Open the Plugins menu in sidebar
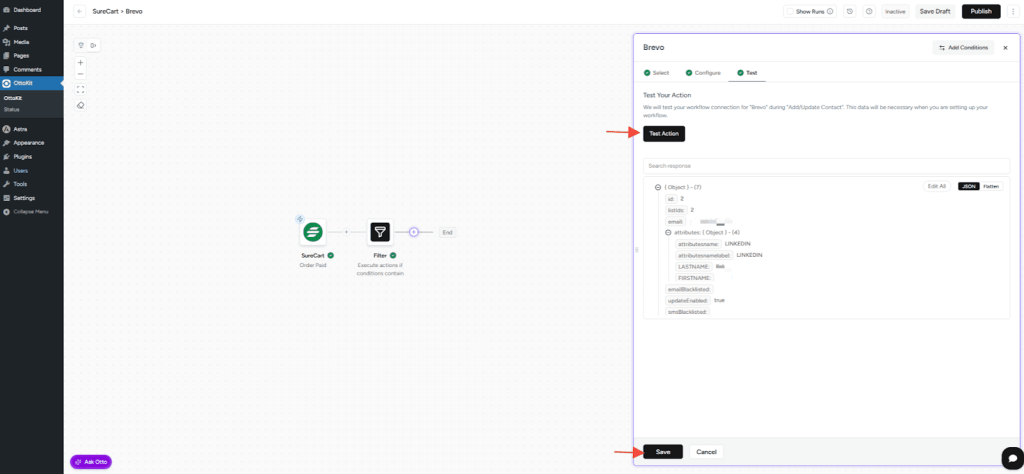The width and height of the screenshot is (1024, 474). click(22, 157)
